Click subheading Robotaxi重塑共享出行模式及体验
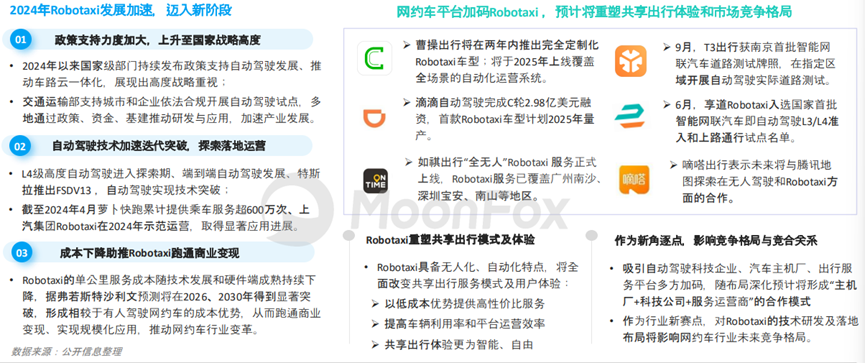 point(450,241)
